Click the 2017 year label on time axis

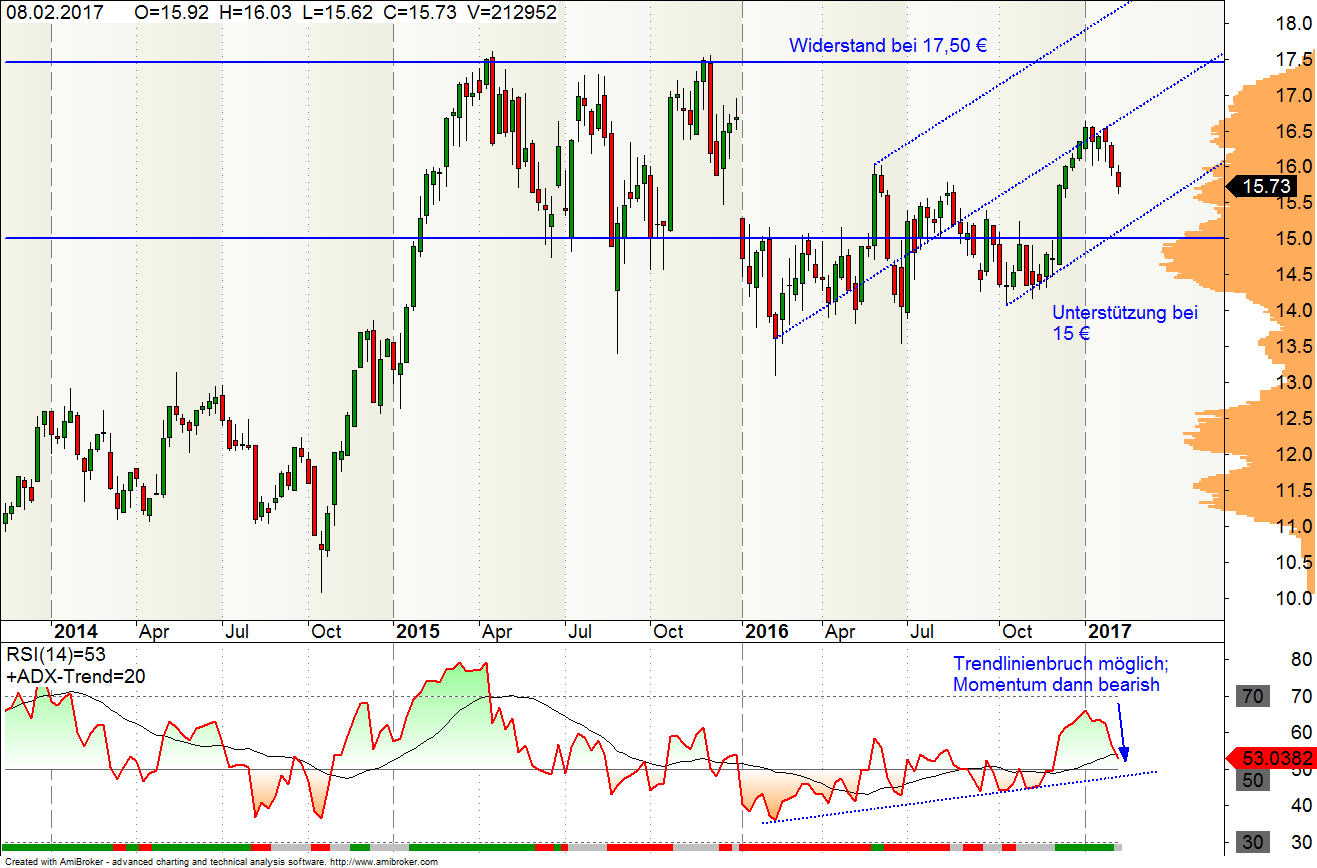(1109, 631)
